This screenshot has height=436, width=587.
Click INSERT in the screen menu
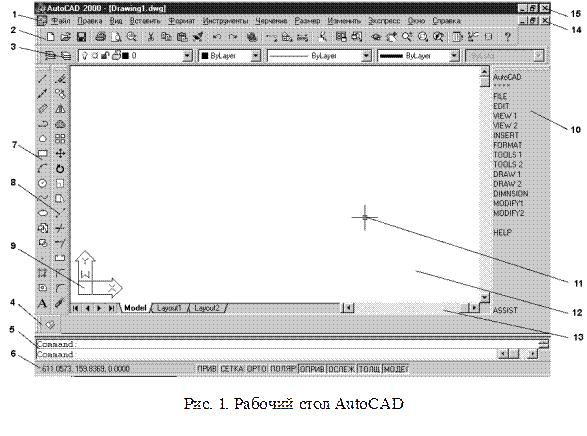pos(506,135)
